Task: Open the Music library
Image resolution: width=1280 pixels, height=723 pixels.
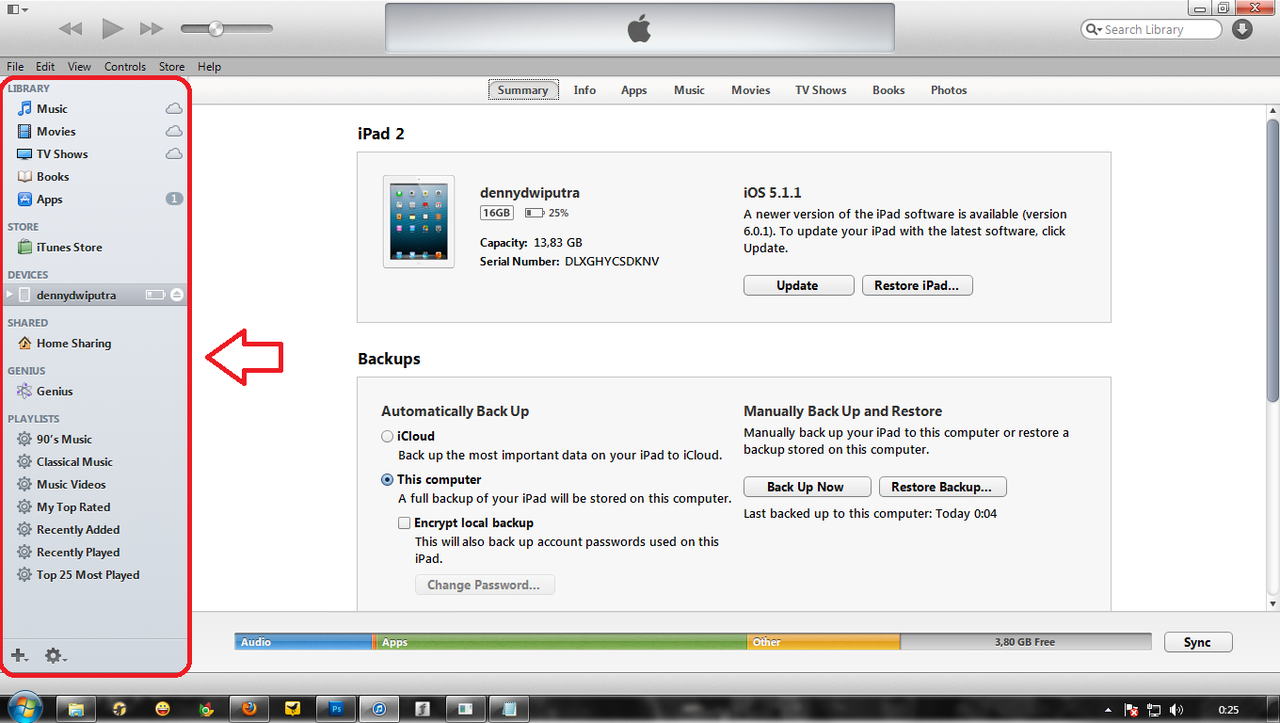Action: tap(52, 109)
